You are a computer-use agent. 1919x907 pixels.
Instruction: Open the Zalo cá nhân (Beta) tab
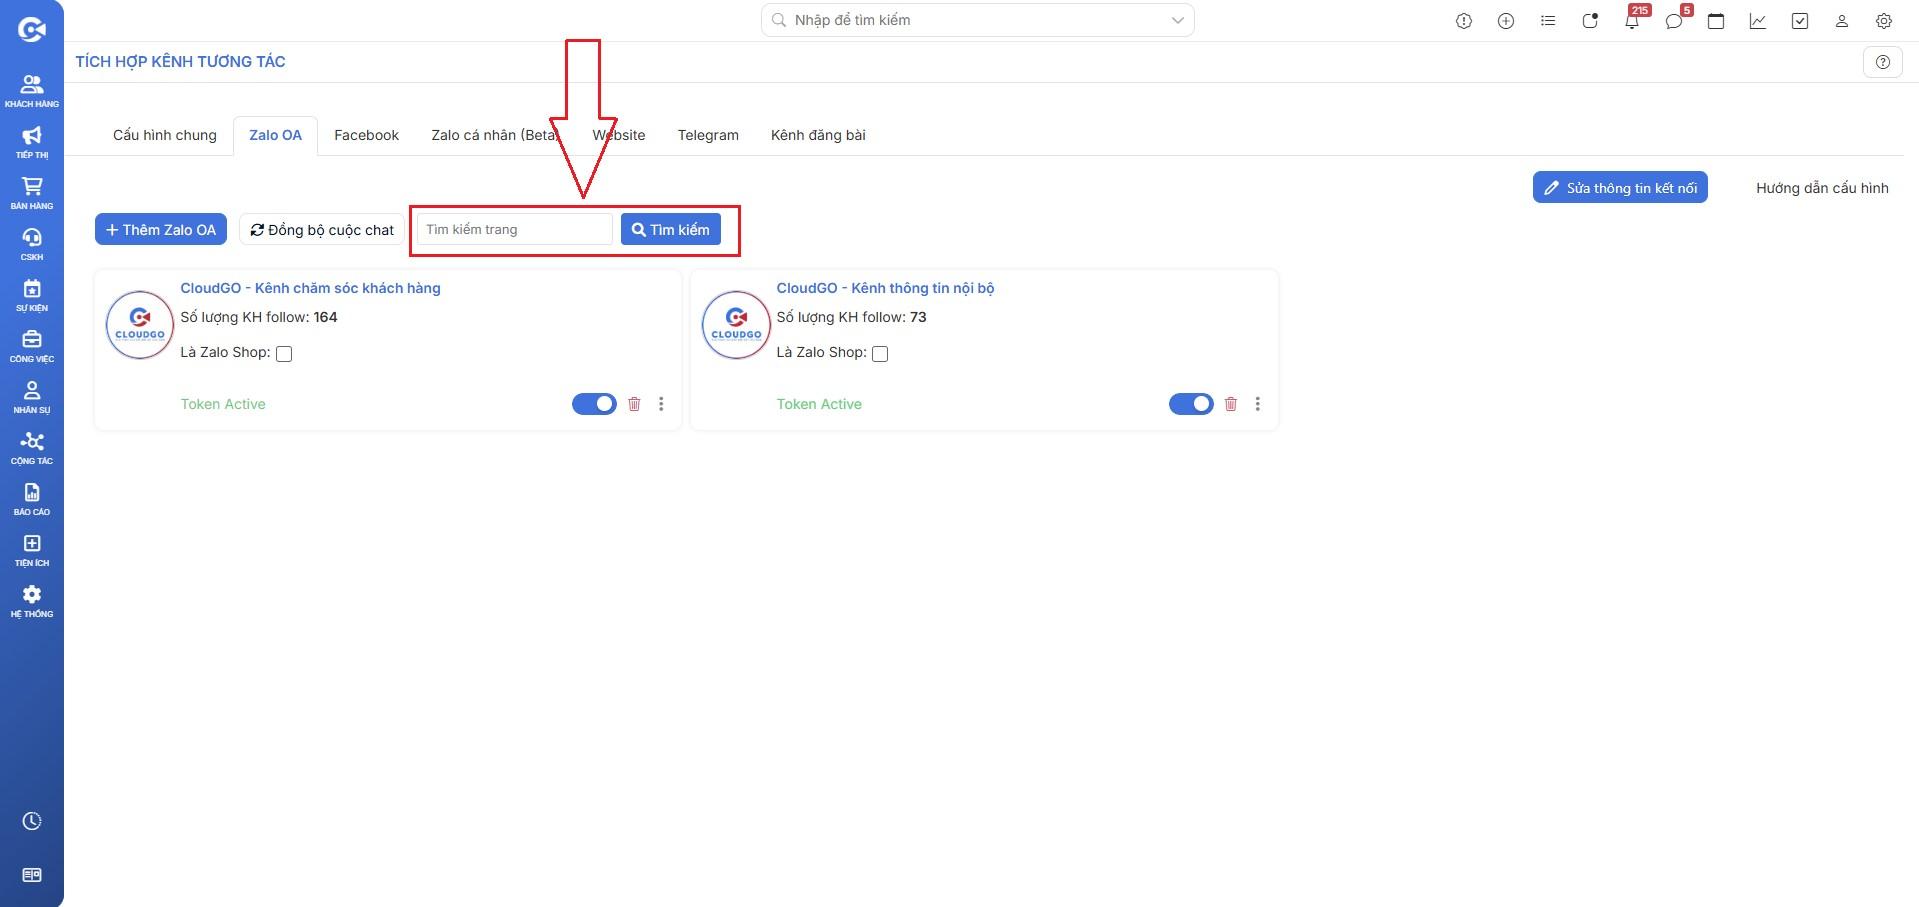coord(495,135)
